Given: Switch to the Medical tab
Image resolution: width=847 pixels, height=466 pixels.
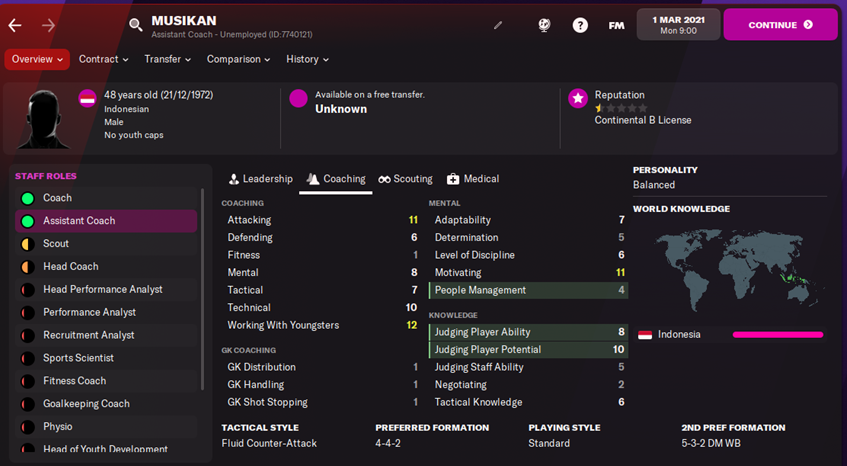Looking at the screenshot, I should tap(472, 179).
